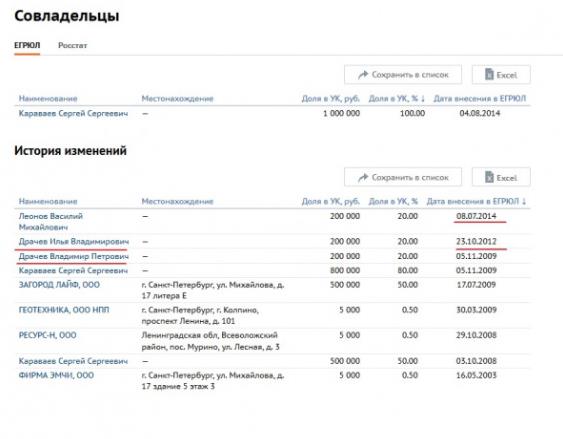Screen dimensions: 563x439
Task: Click date 29.10.2008 in history
Action: [476, 335]
